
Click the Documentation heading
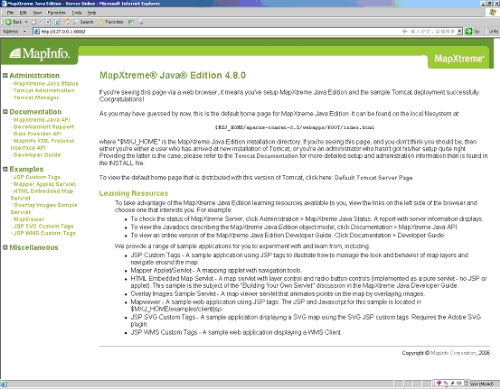[36, 112]
